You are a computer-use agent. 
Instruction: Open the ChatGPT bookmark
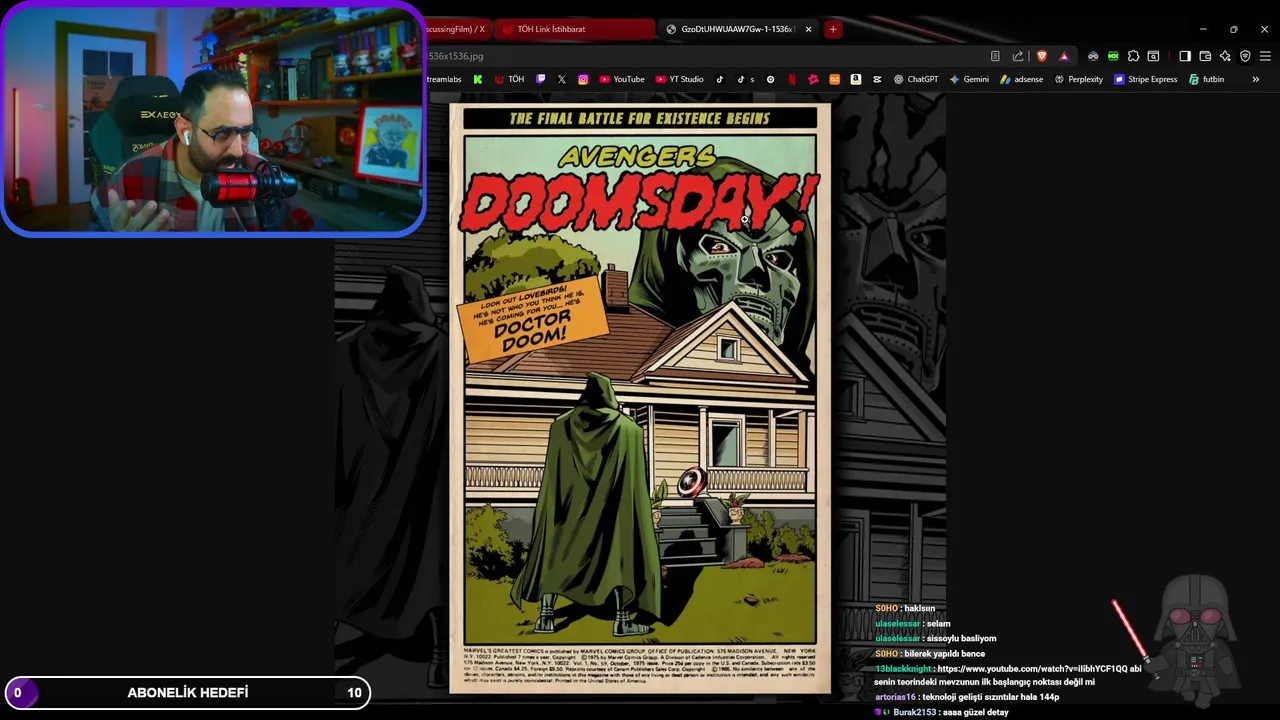(x=916, y=79)
